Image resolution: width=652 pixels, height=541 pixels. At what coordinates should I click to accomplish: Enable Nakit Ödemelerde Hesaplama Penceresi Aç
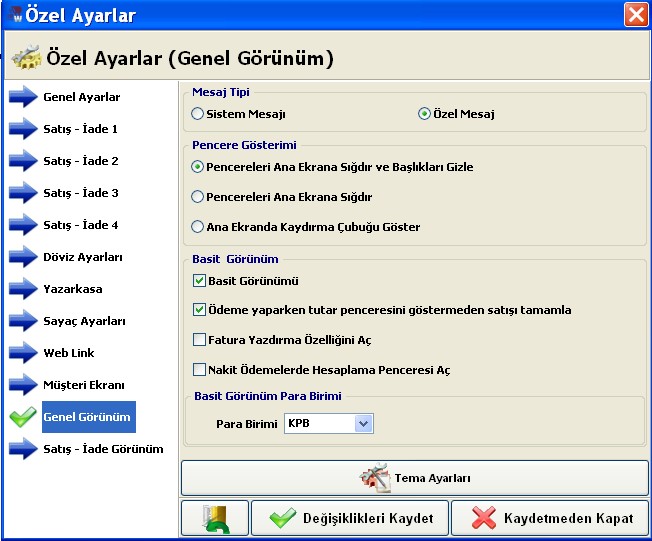coord(199,370)
